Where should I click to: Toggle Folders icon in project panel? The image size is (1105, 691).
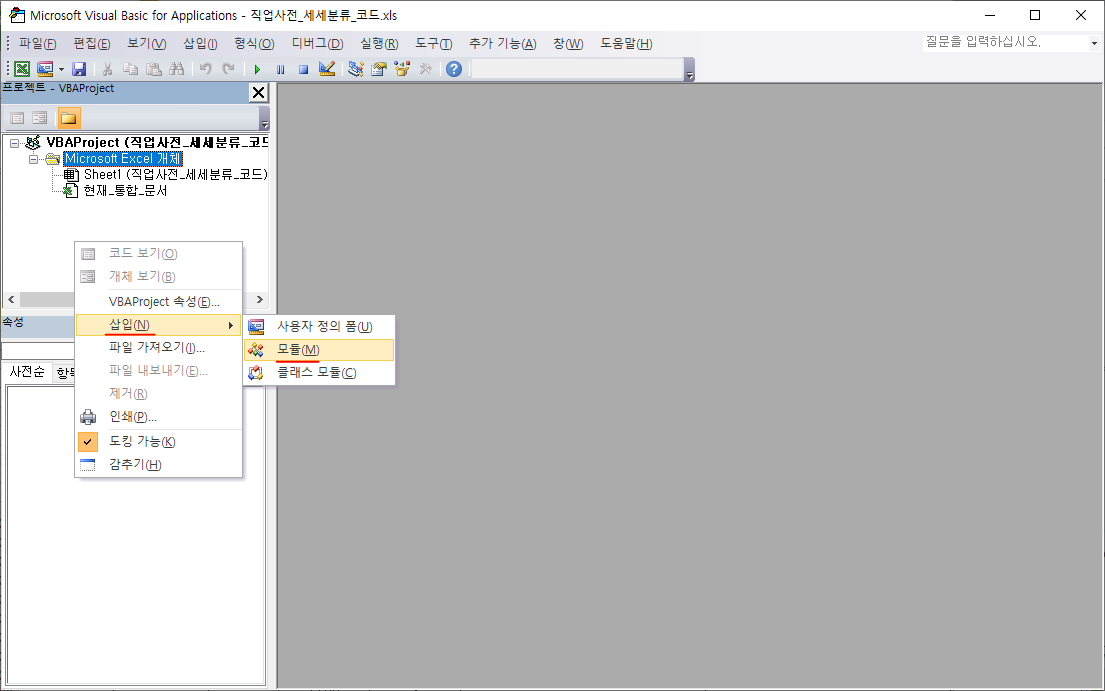click(68, 118)
